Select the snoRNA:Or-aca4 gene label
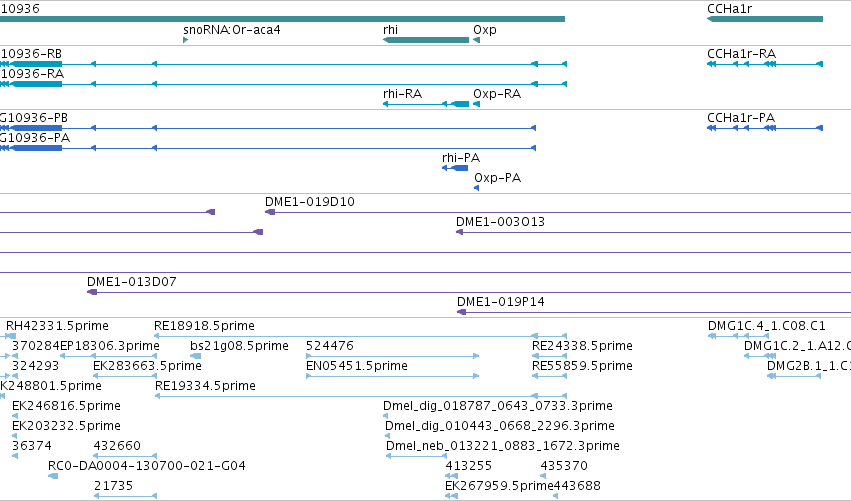 pyautogui.click(x=232, y=30)
